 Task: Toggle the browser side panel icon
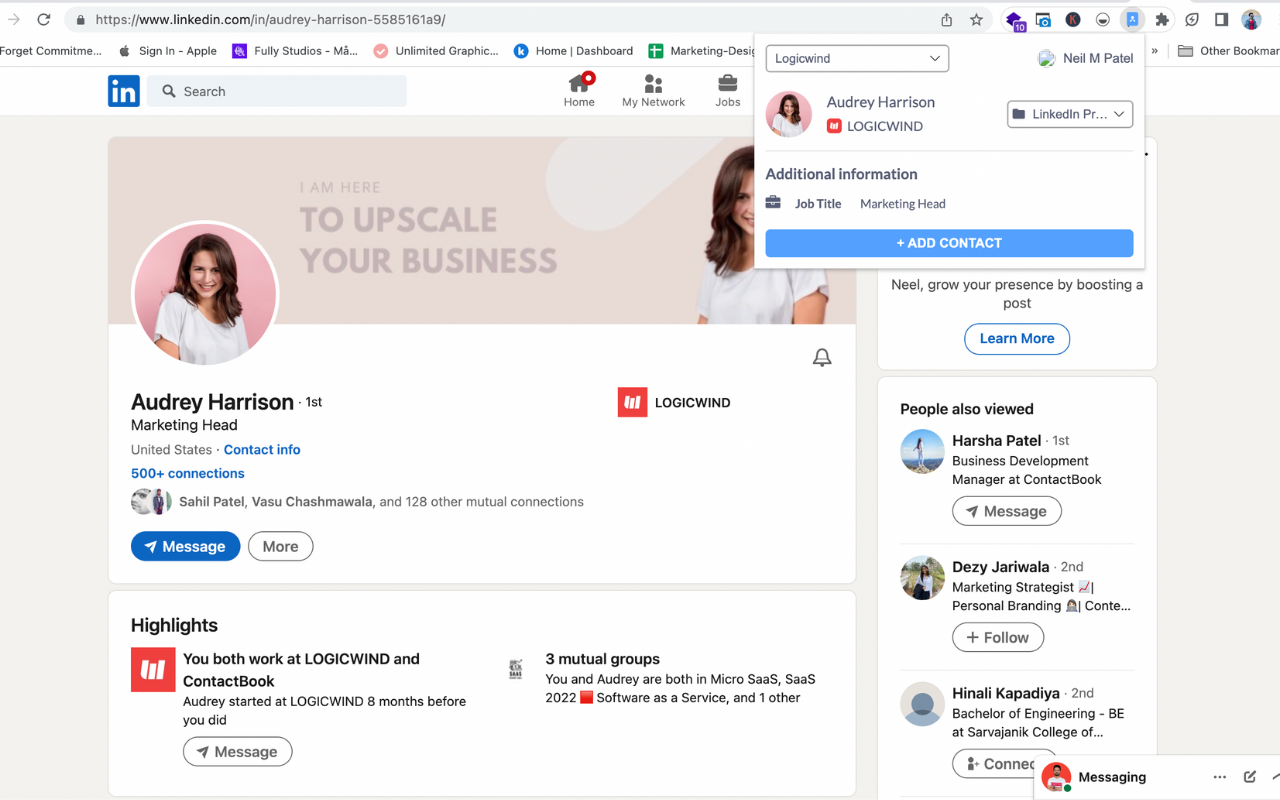(1221, 19)
